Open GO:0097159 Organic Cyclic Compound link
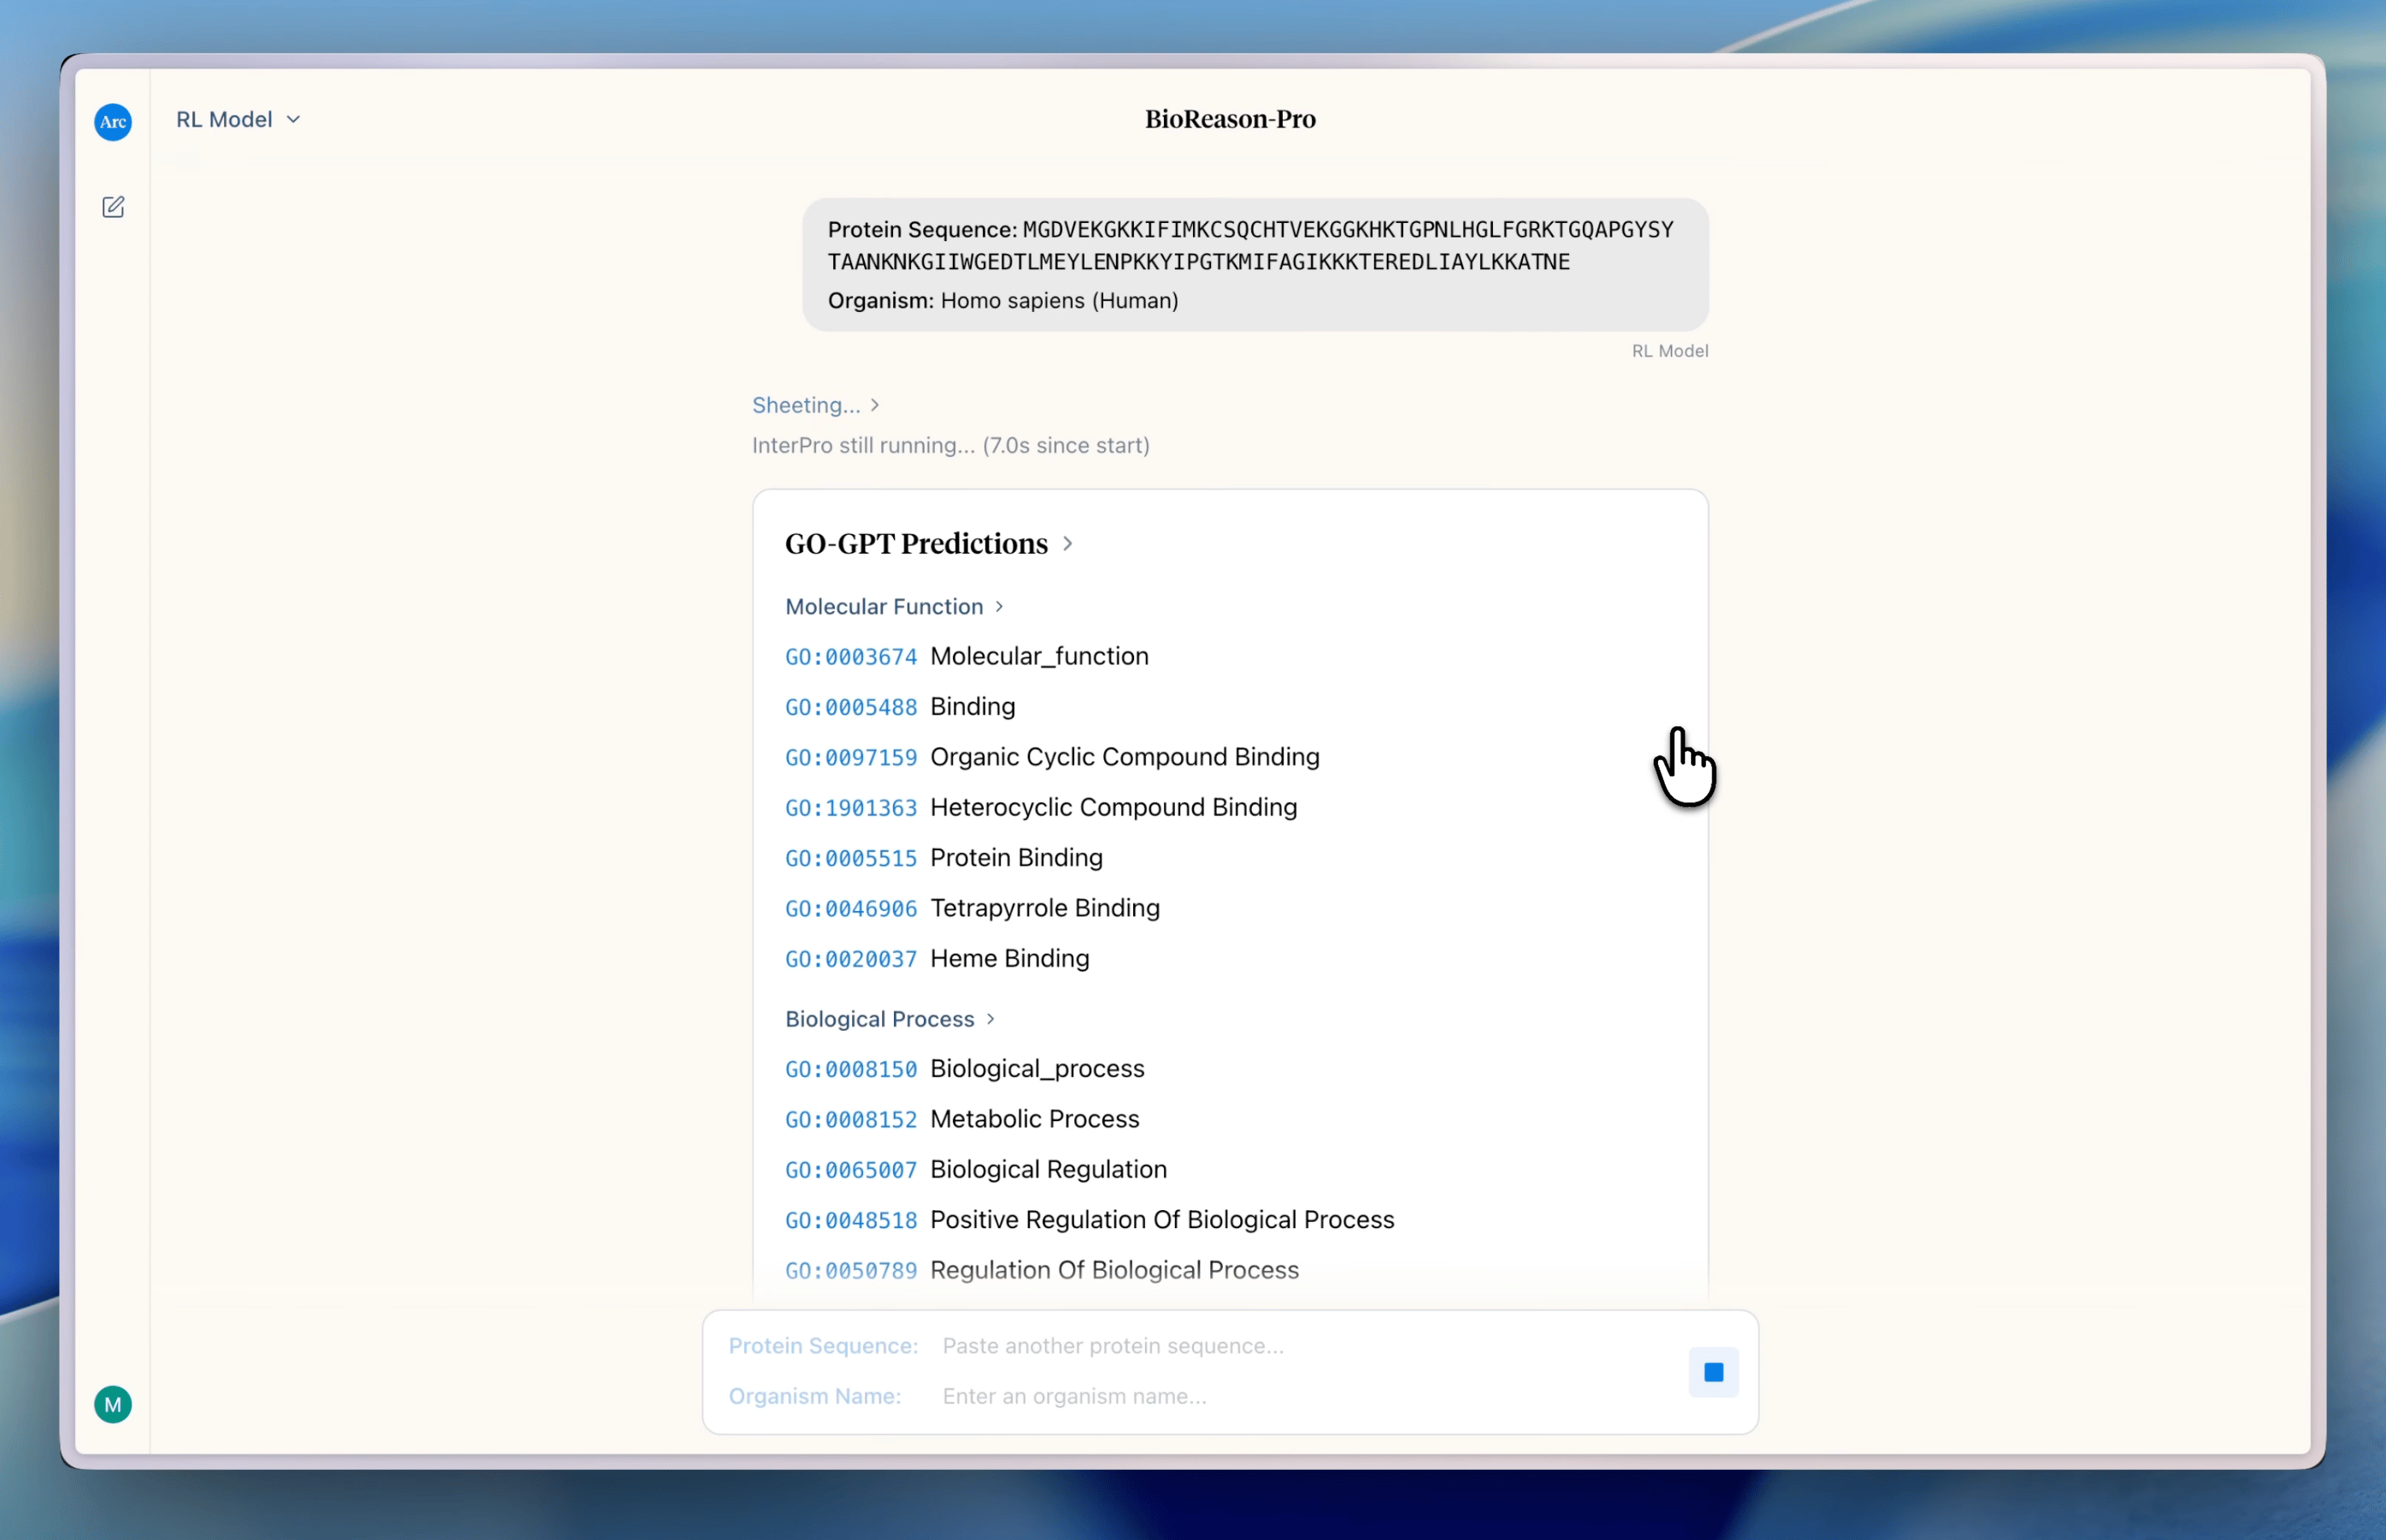The width and height of the screenshot is (2386, 1540). tap(851, 757)
